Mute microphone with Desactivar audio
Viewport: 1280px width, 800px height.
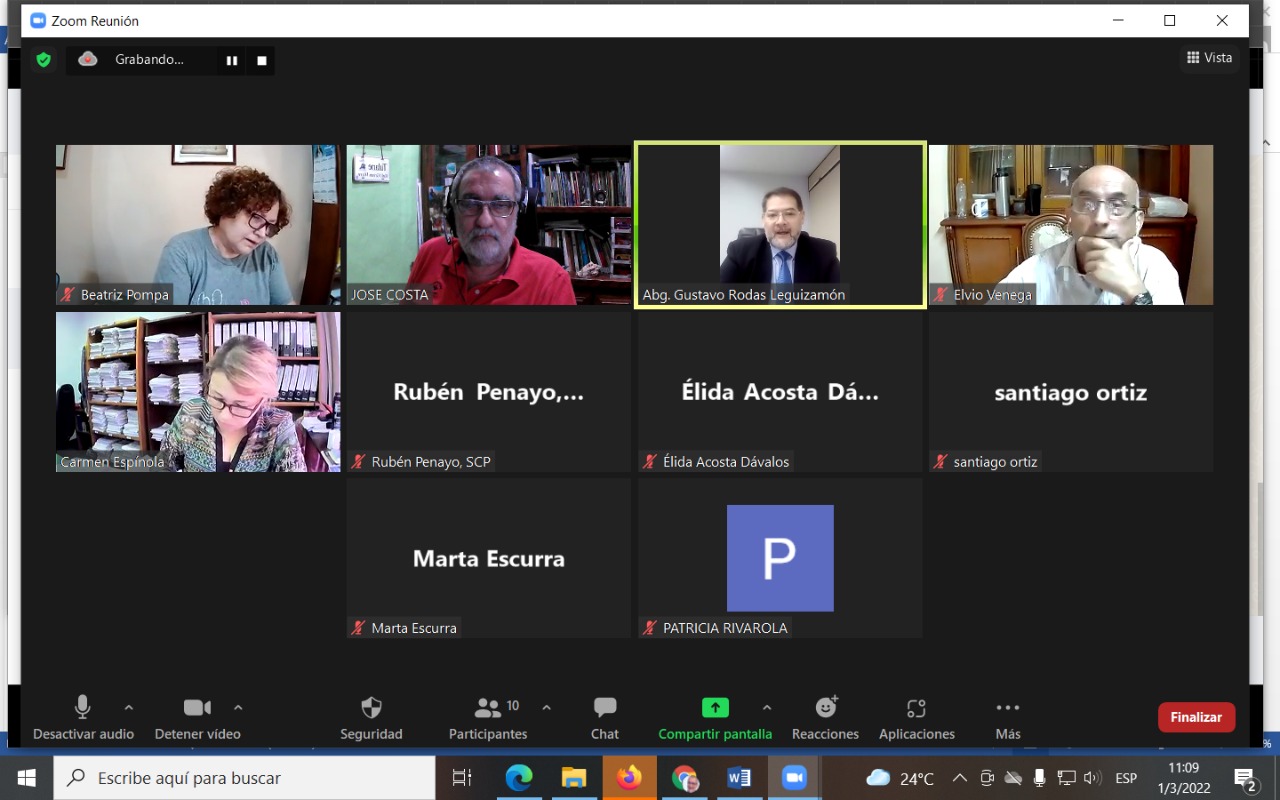click(x=83, y=709)
